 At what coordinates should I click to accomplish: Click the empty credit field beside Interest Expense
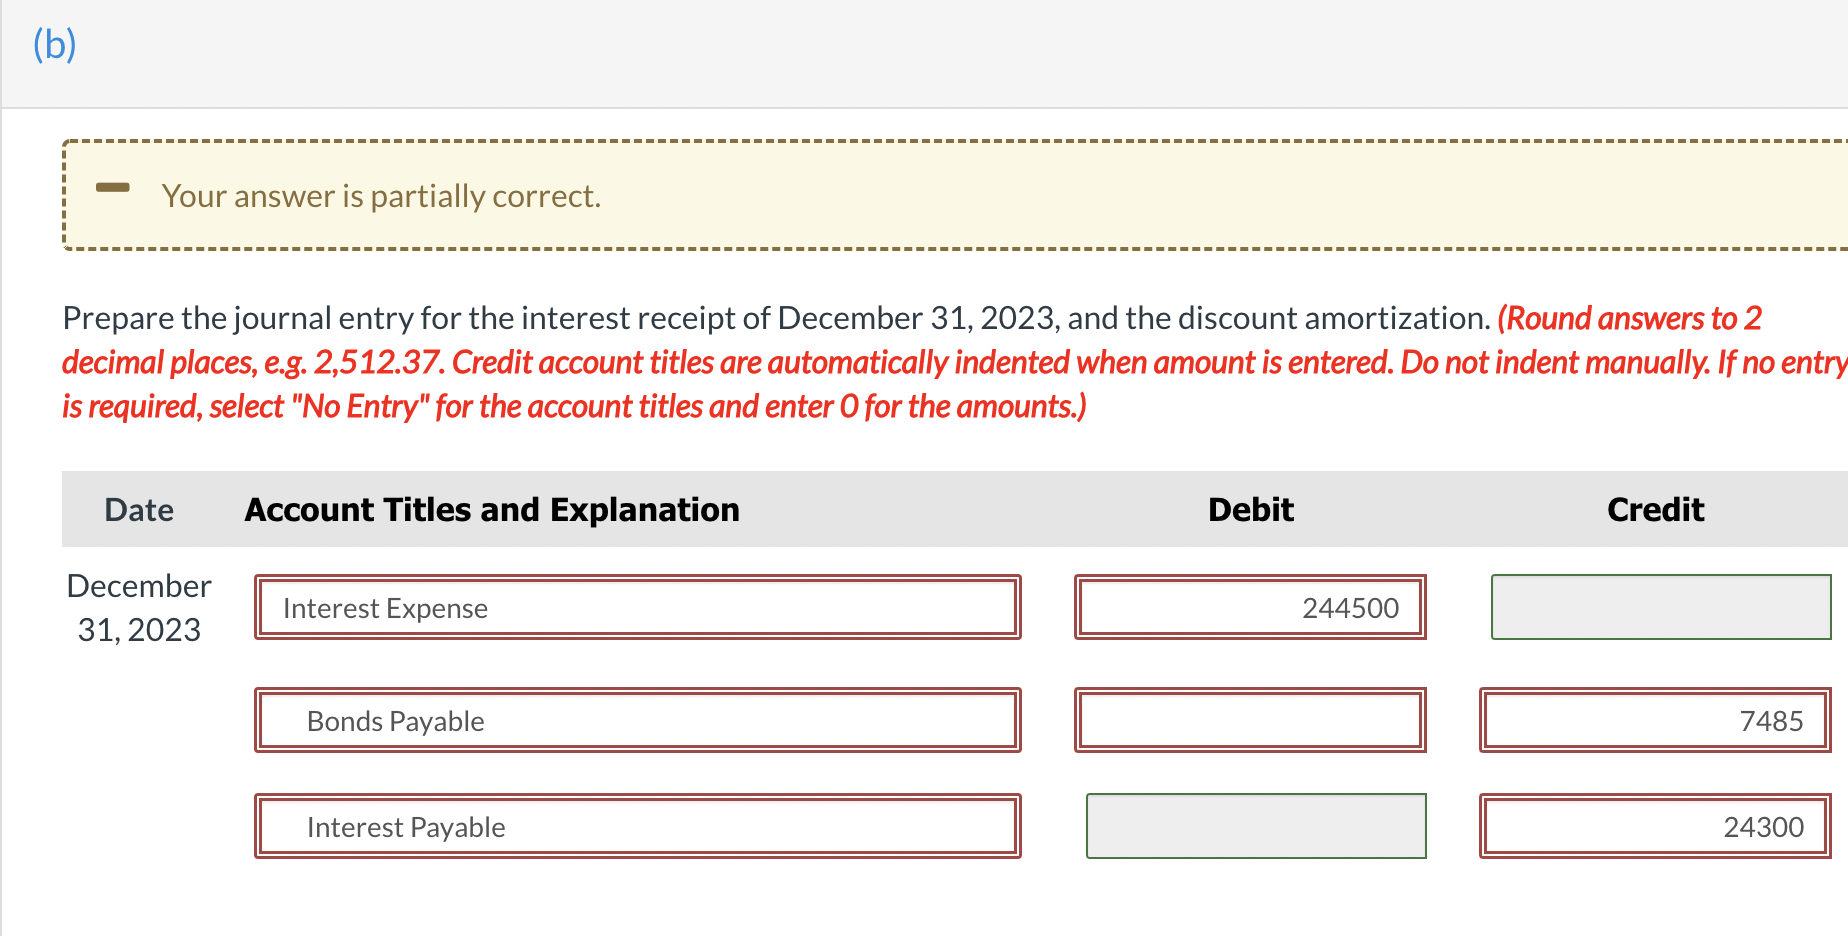click(x=1660, y=607)
